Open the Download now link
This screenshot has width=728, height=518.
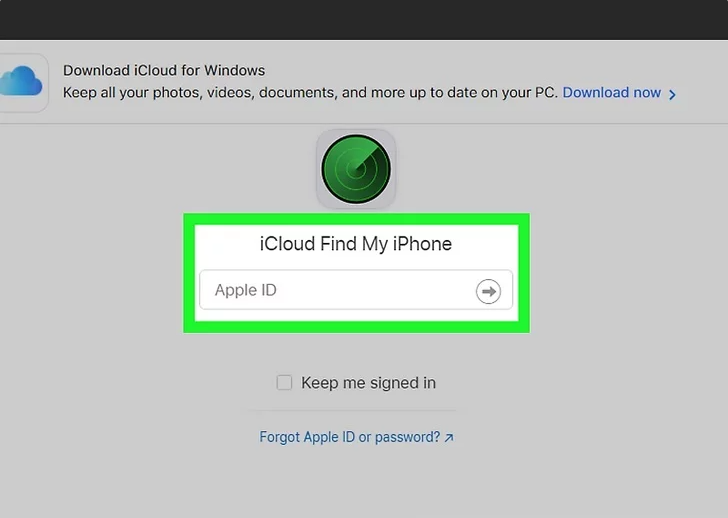click(611, 92)
